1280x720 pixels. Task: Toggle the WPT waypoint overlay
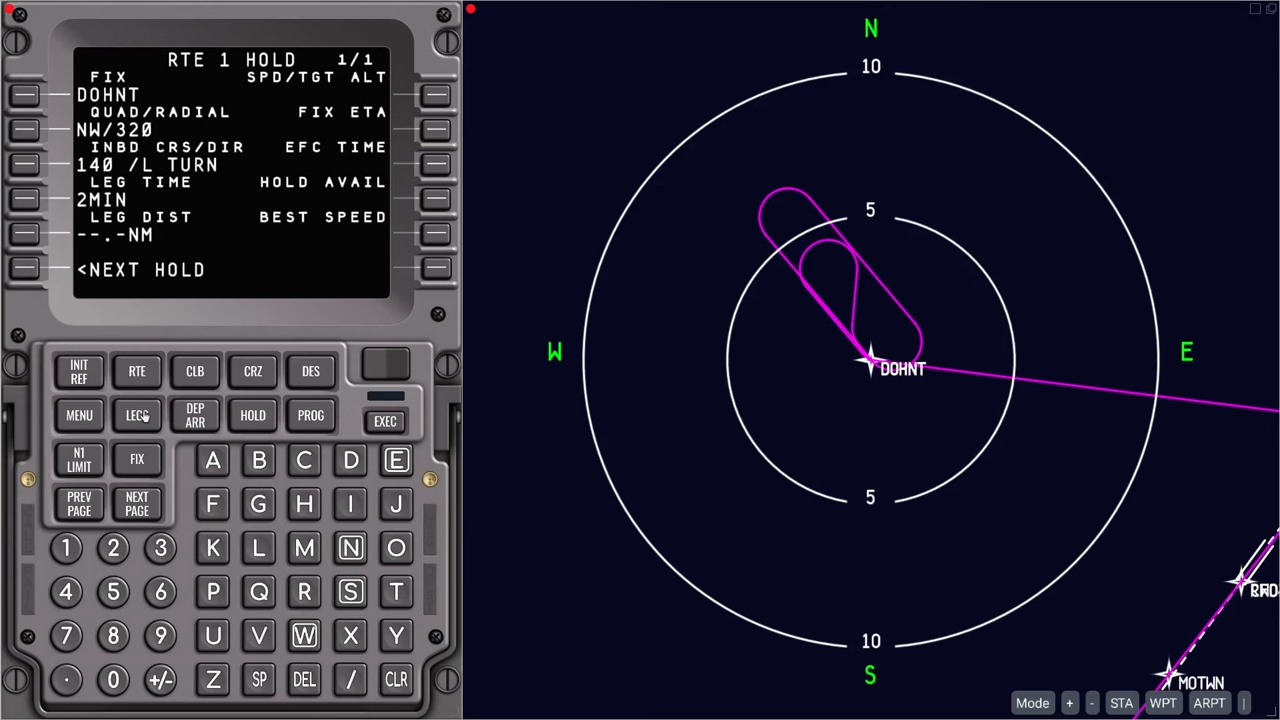(1163, 703)
